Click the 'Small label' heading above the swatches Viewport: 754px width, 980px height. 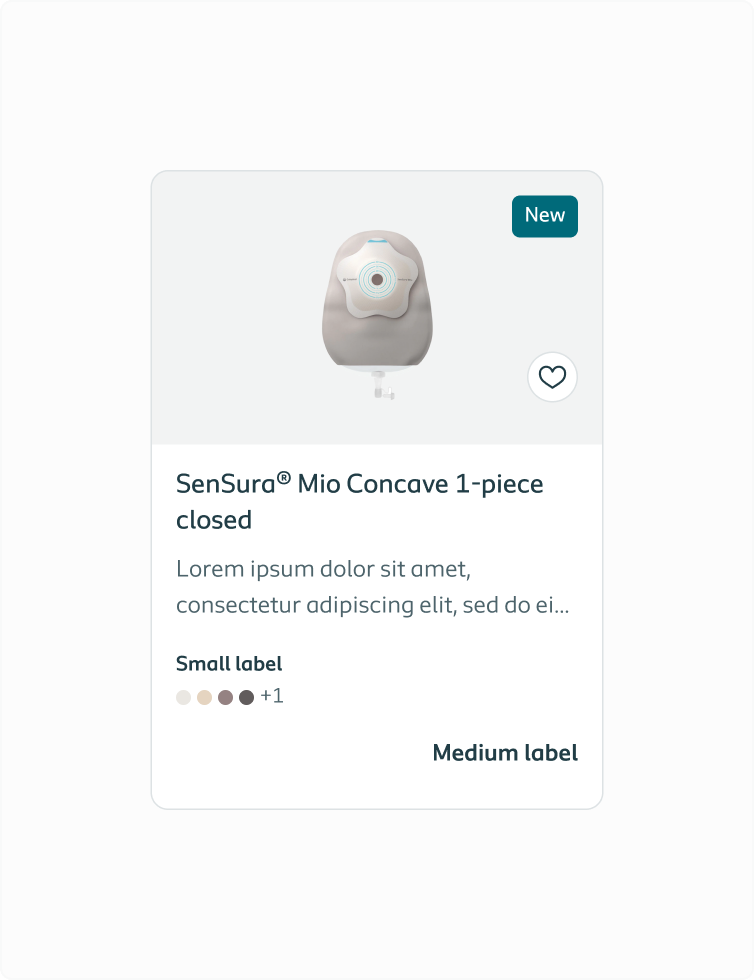pos(229,663)
